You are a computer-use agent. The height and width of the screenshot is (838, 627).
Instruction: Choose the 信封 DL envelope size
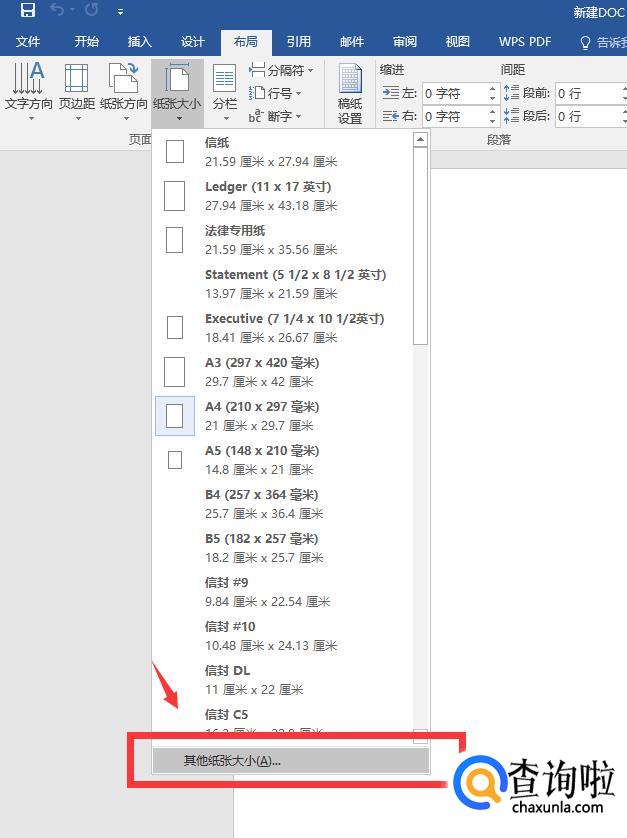[x=282, y=679]
